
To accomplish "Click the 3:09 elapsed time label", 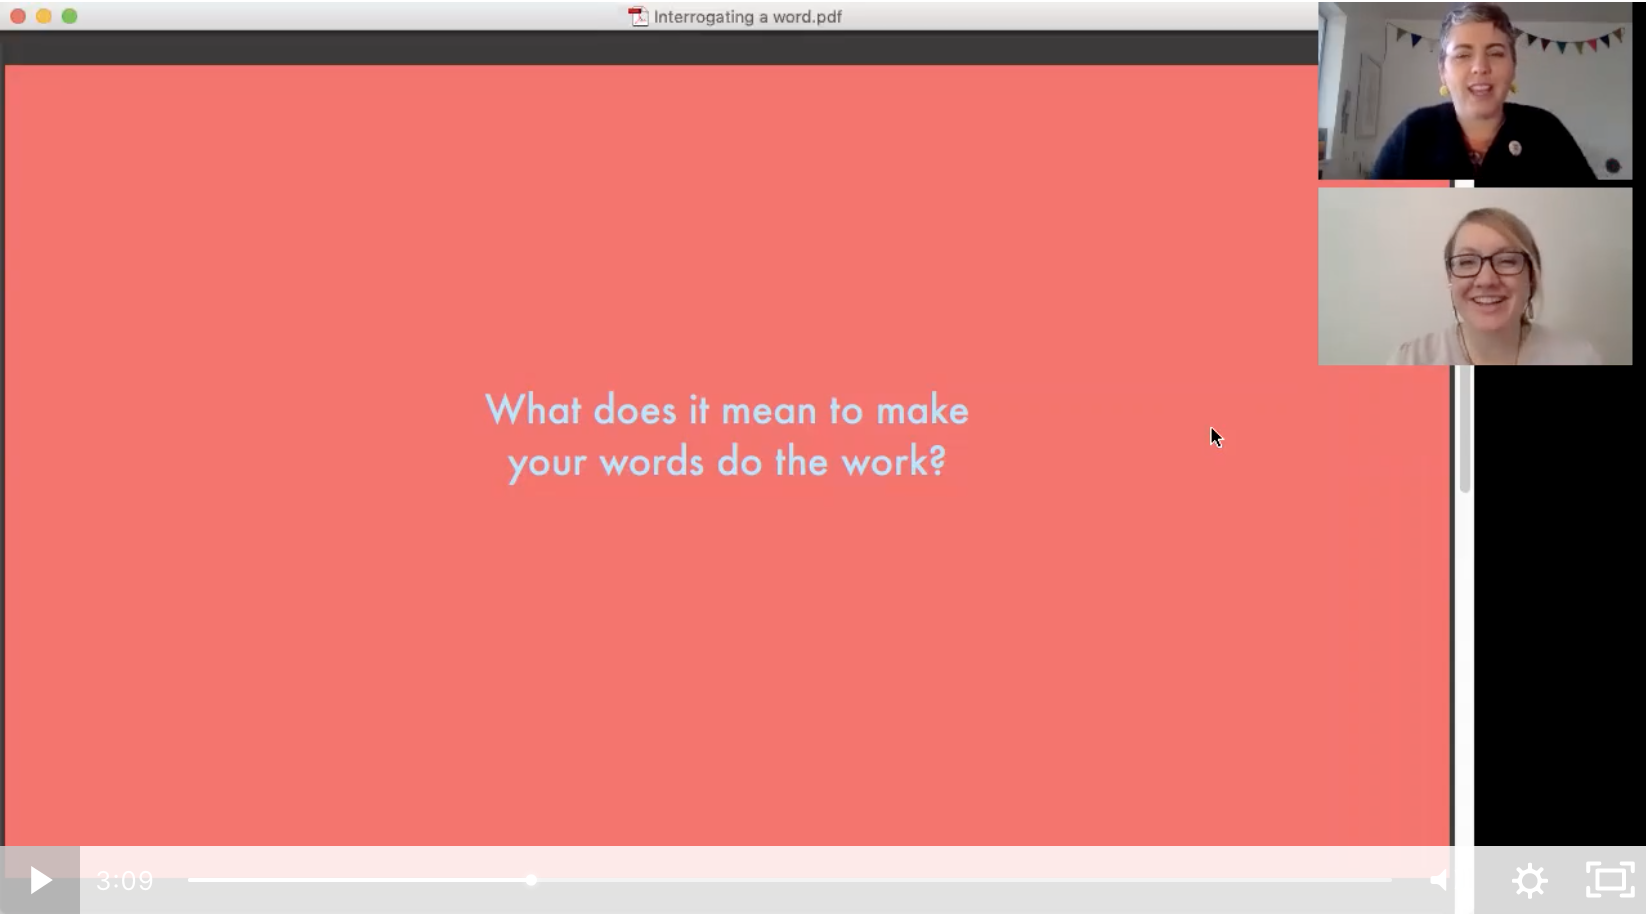I will pyautogui.click(x=125, y=881).
